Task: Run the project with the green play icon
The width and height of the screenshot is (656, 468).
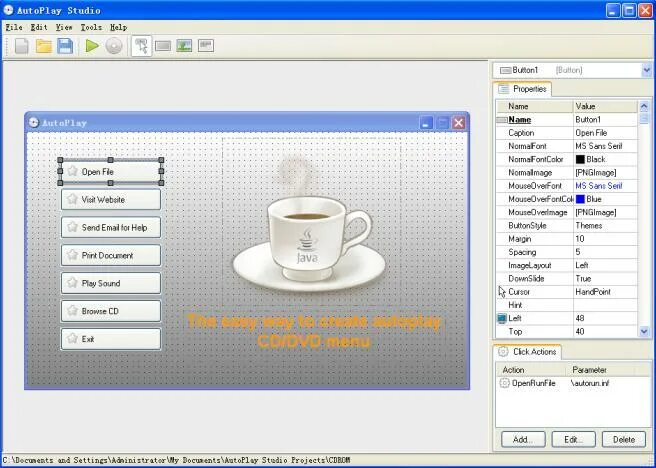Action: [x=92, y=46]
